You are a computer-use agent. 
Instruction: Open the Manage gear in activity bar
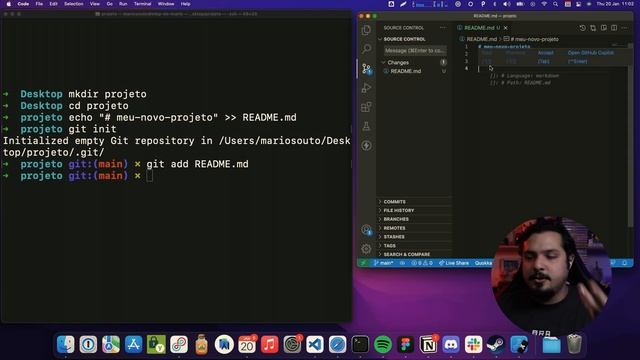point(366,249)
